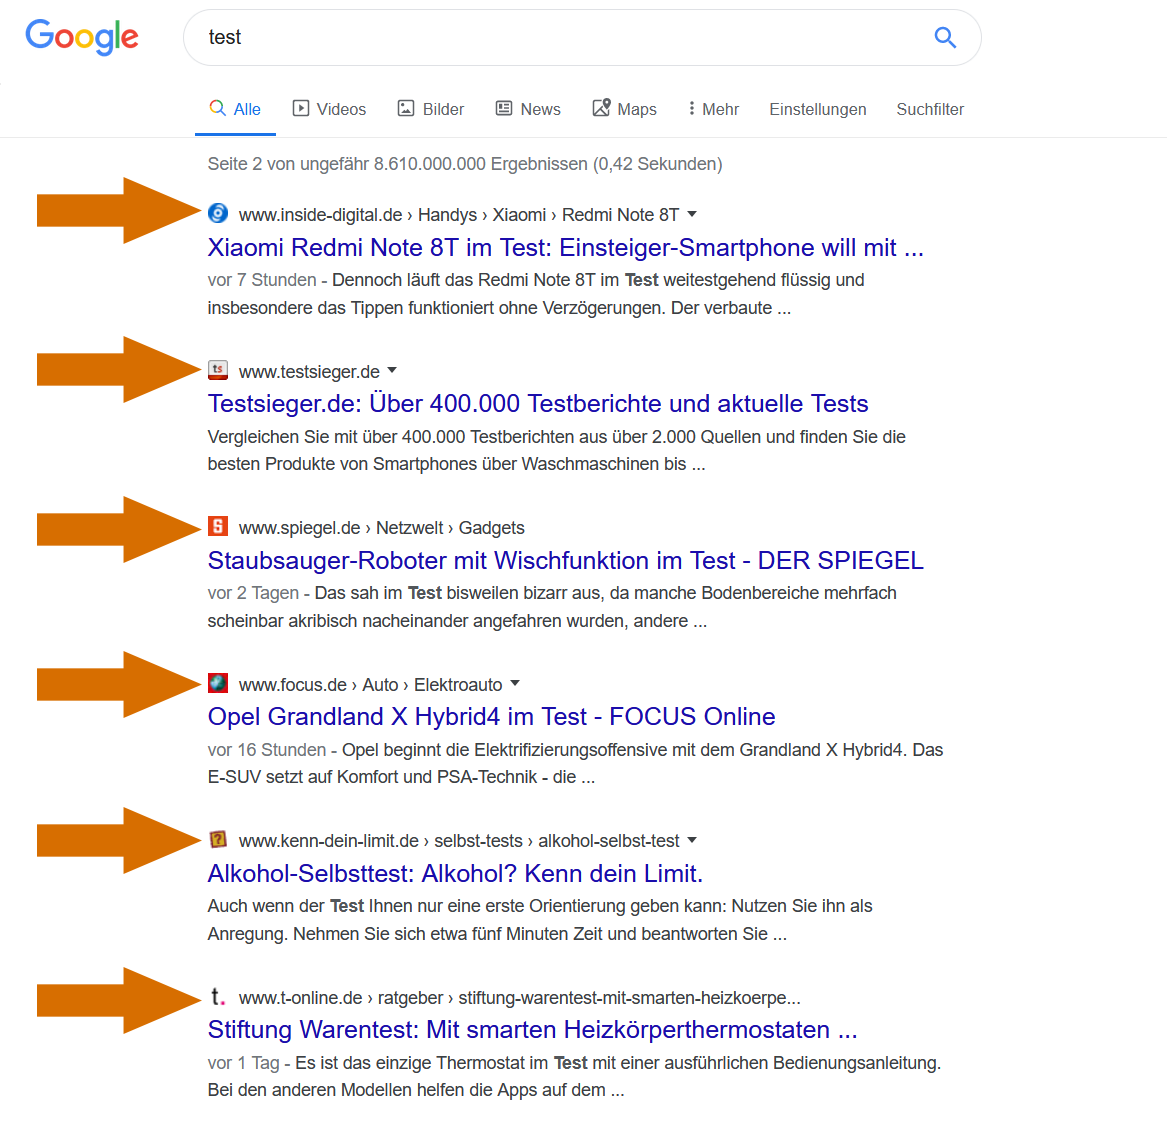Open Staubsauger-Roboter mit Wischfunktion result

(x=566, y=560)
